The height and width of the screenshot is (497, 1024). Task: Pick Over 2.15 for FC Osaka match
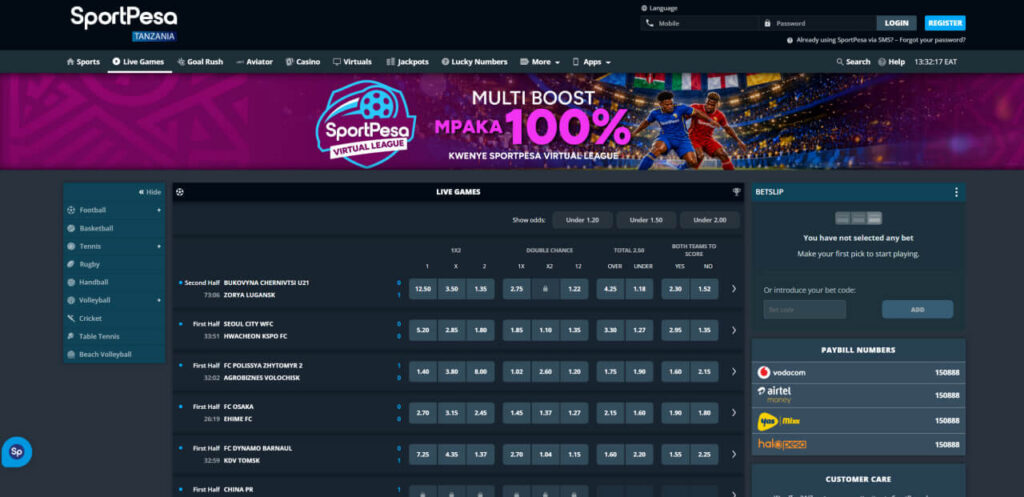click(611, 413)
